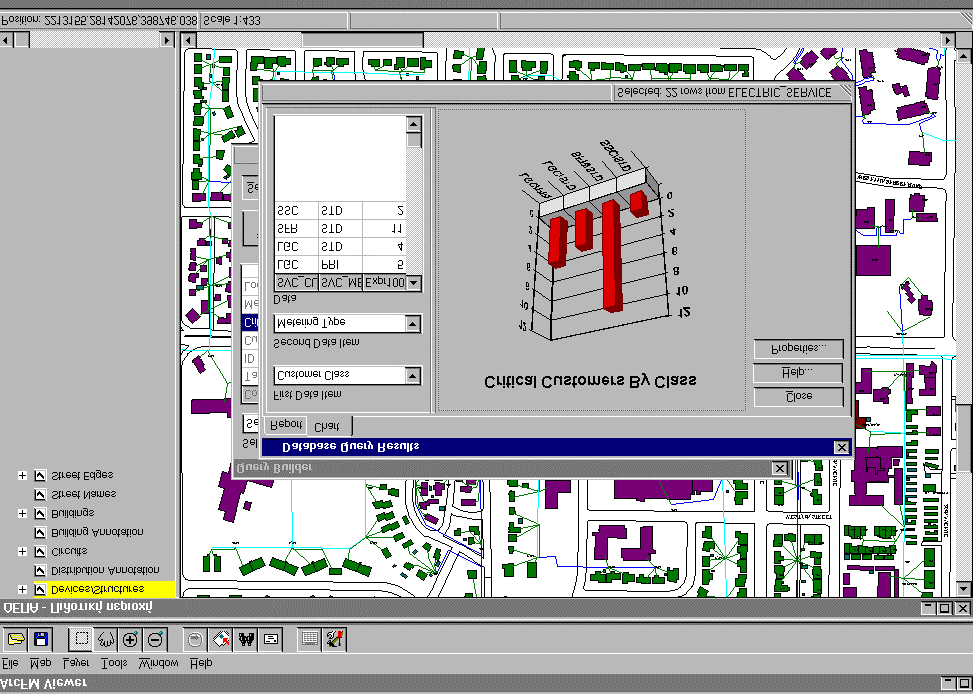Screen dimensions: 973x695
Task: Close the Database Query Results dialog
Action: coord(841,447)
